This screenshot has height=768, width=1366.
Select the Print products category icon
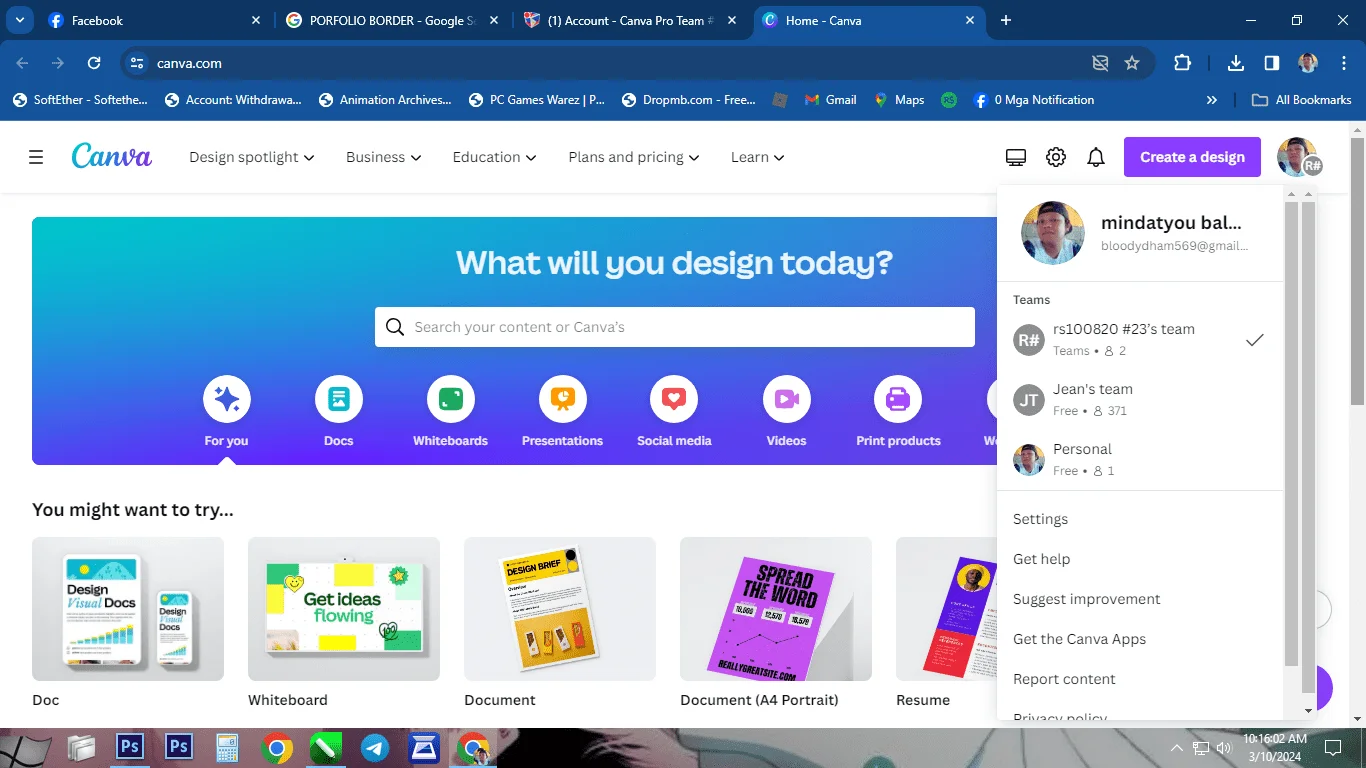pyautogui.click(x=898, y=400)
